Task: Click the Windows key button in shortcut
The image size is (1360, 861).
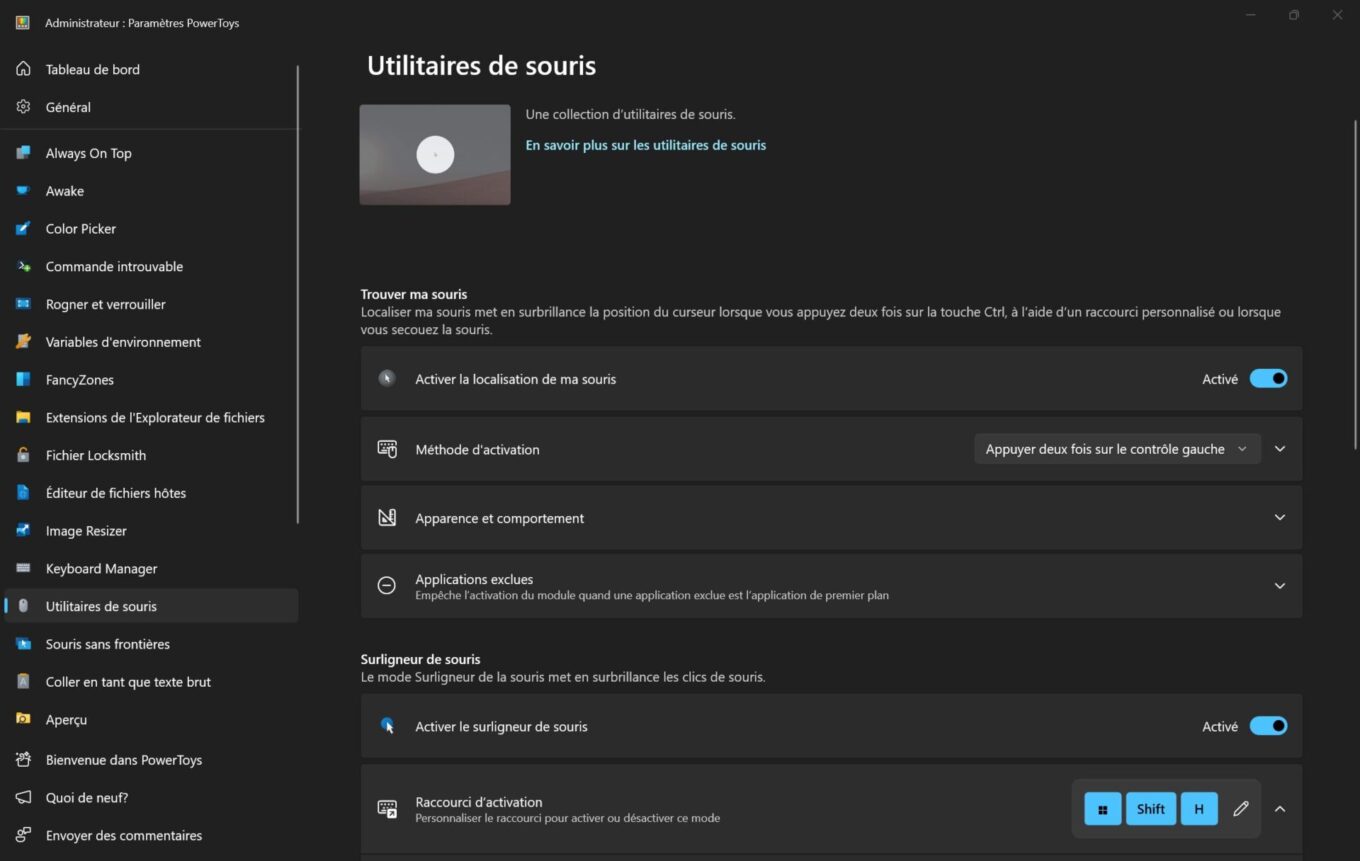Action: (x=1103, y=809)
